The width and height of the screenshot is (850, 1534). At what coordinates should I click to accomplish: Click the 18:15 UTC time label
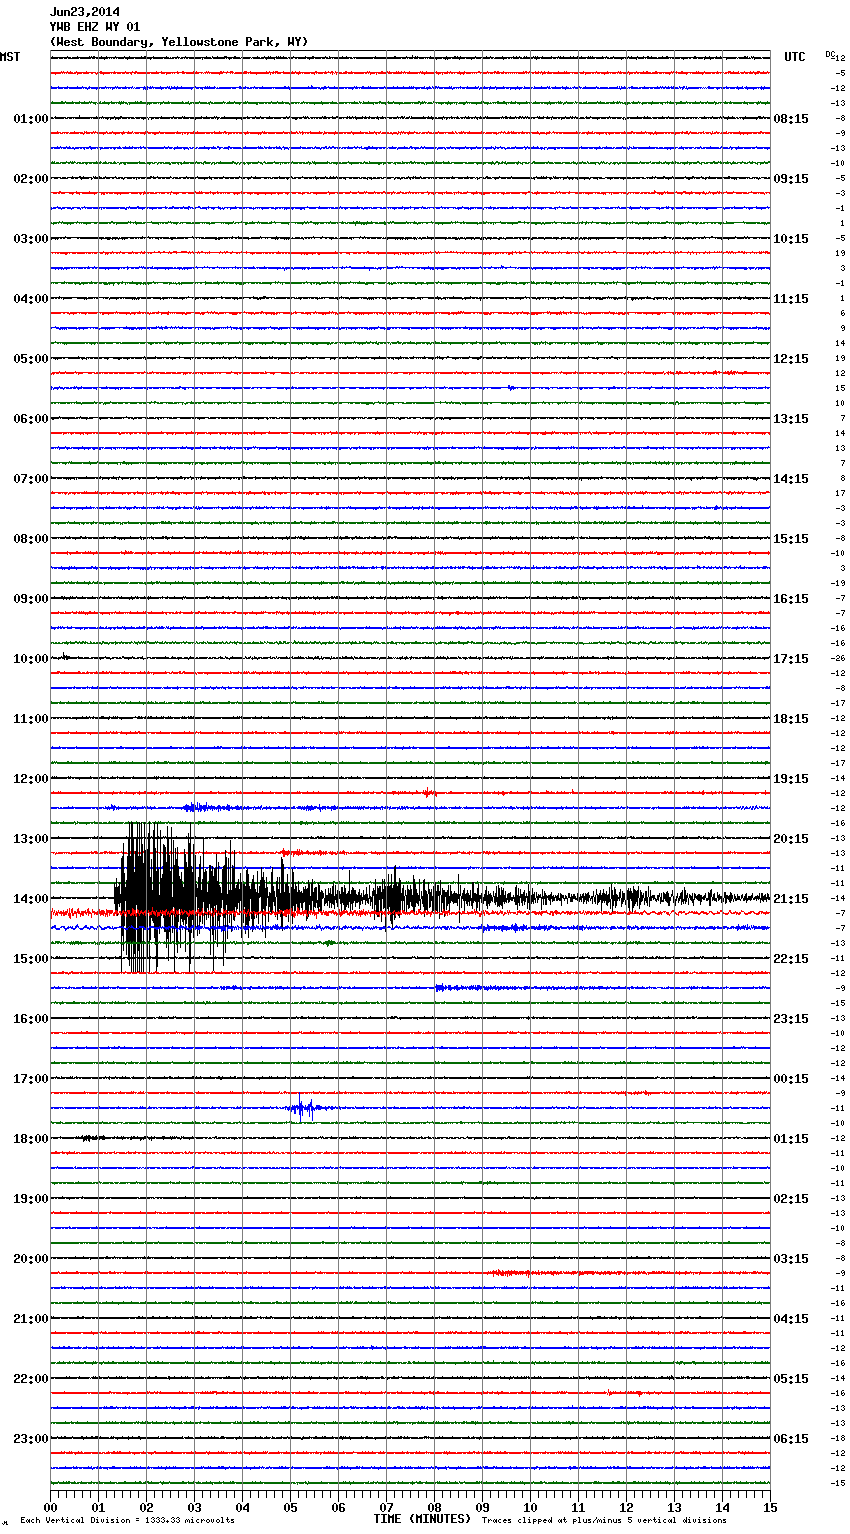pyautogui.click(x=791, y=719)
